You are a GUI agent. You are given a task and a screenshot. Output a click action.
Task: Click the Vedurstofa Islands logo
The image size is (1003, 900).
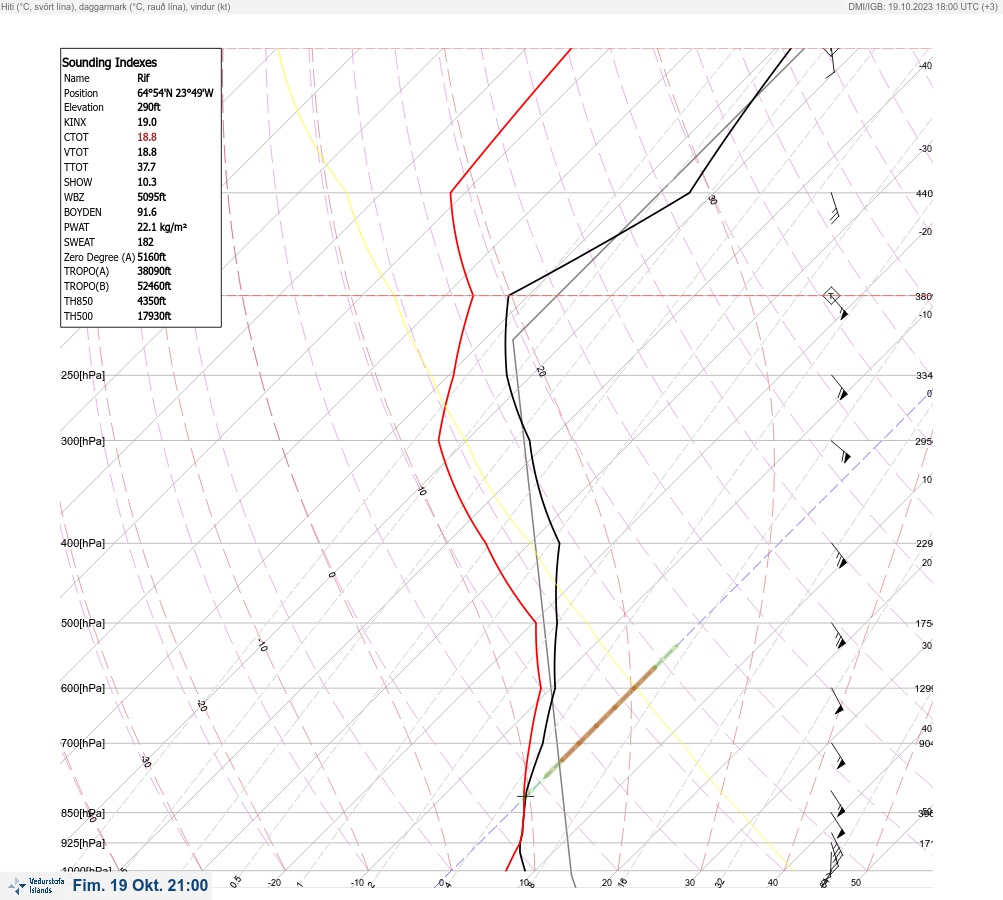coord(36,886)
